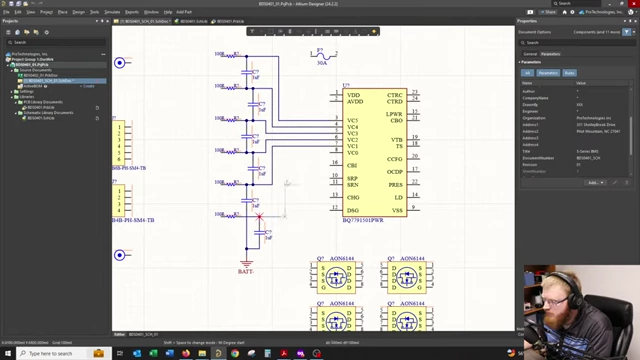Viewport: 640px width, 360px height.
Task: Switch to the BDS0401.SchLib document tab
Action: pyautogui.click(x=191, y=21)
